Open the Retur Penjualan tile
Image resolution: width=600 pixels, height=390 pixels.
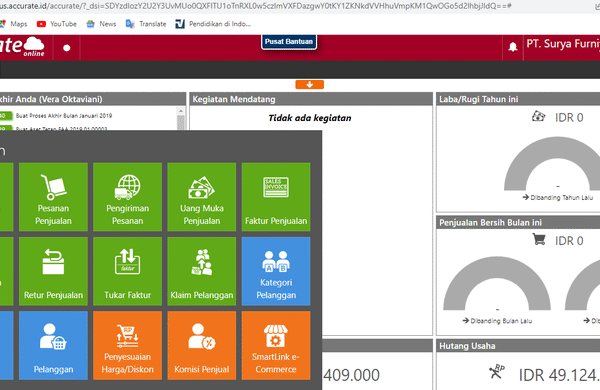(x=53, y=271)
